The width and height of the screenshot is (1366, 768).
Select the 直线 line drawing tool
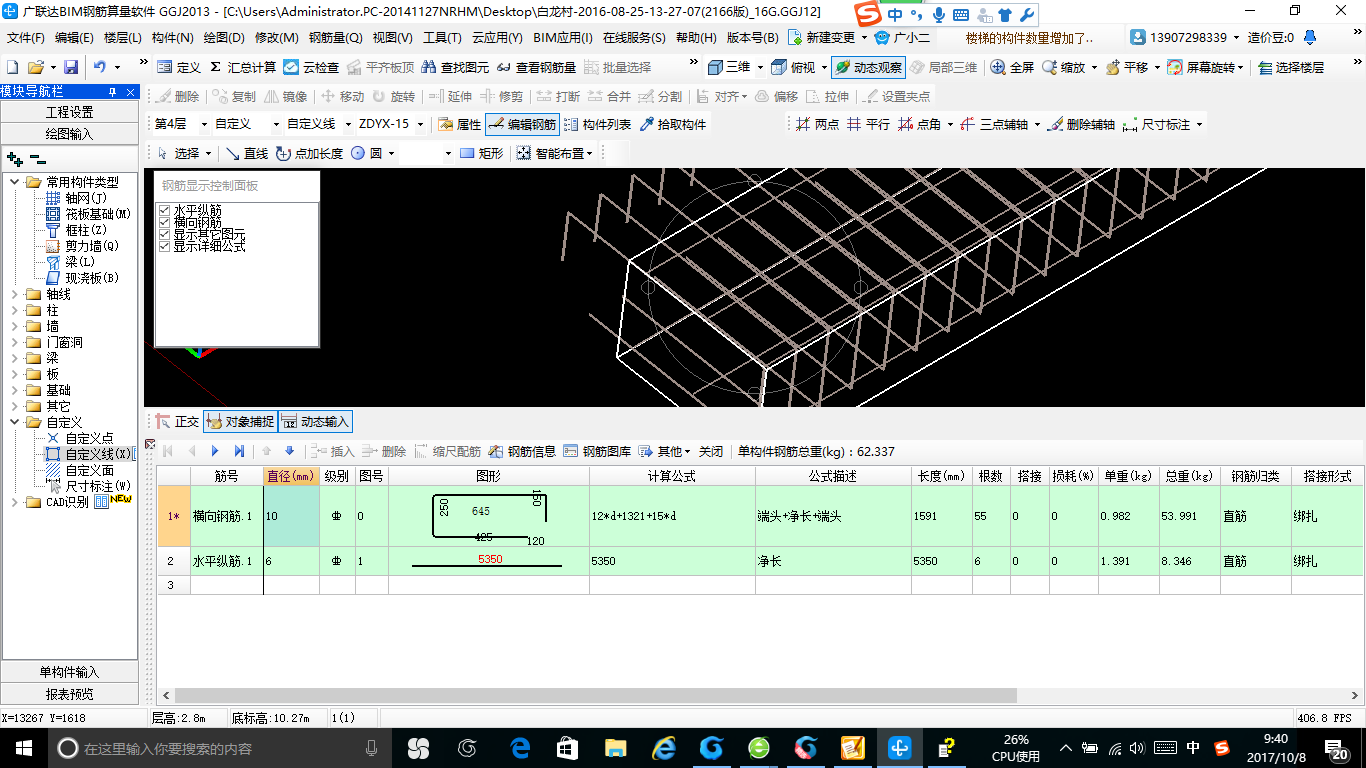pyautogui.click(x=246, y=153)
